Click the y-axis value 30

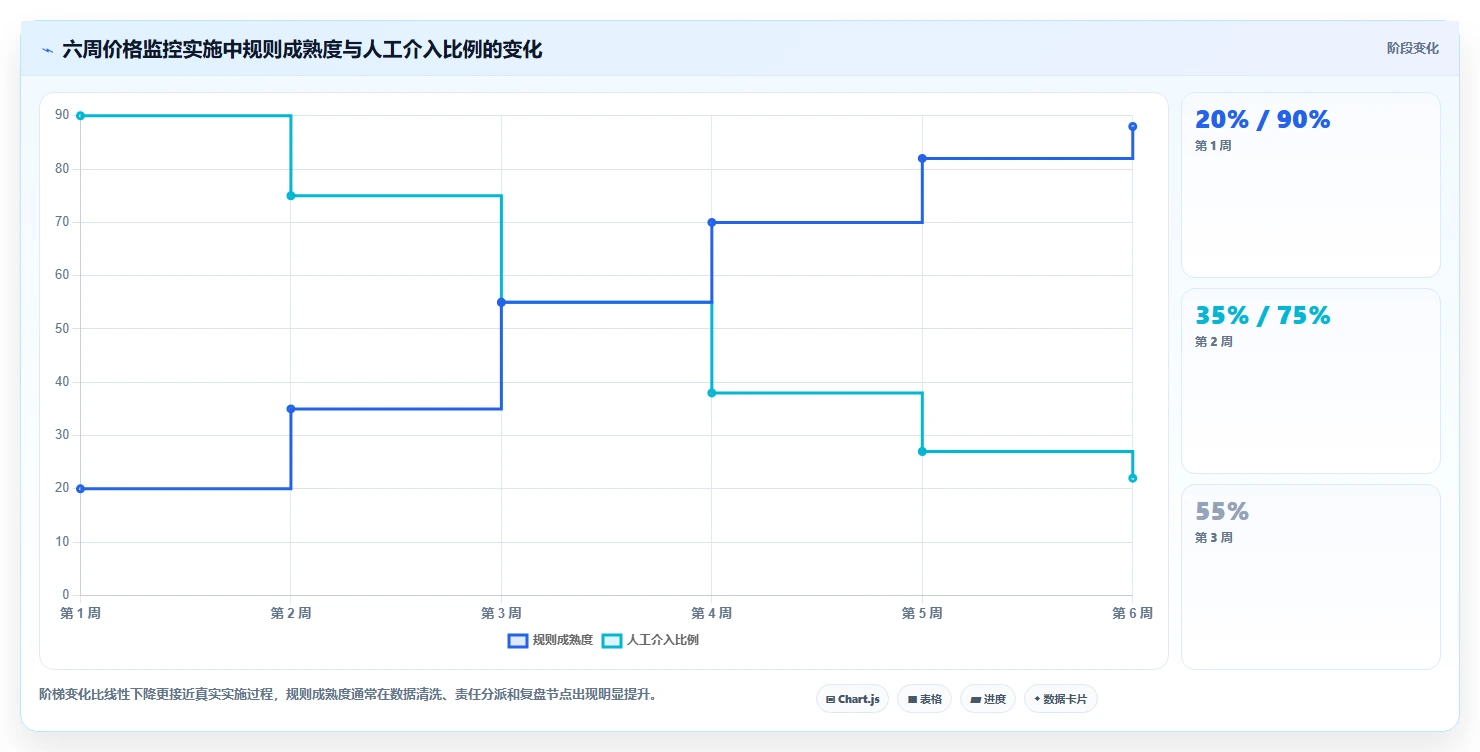pyautogui.click(x=63, y=436)
